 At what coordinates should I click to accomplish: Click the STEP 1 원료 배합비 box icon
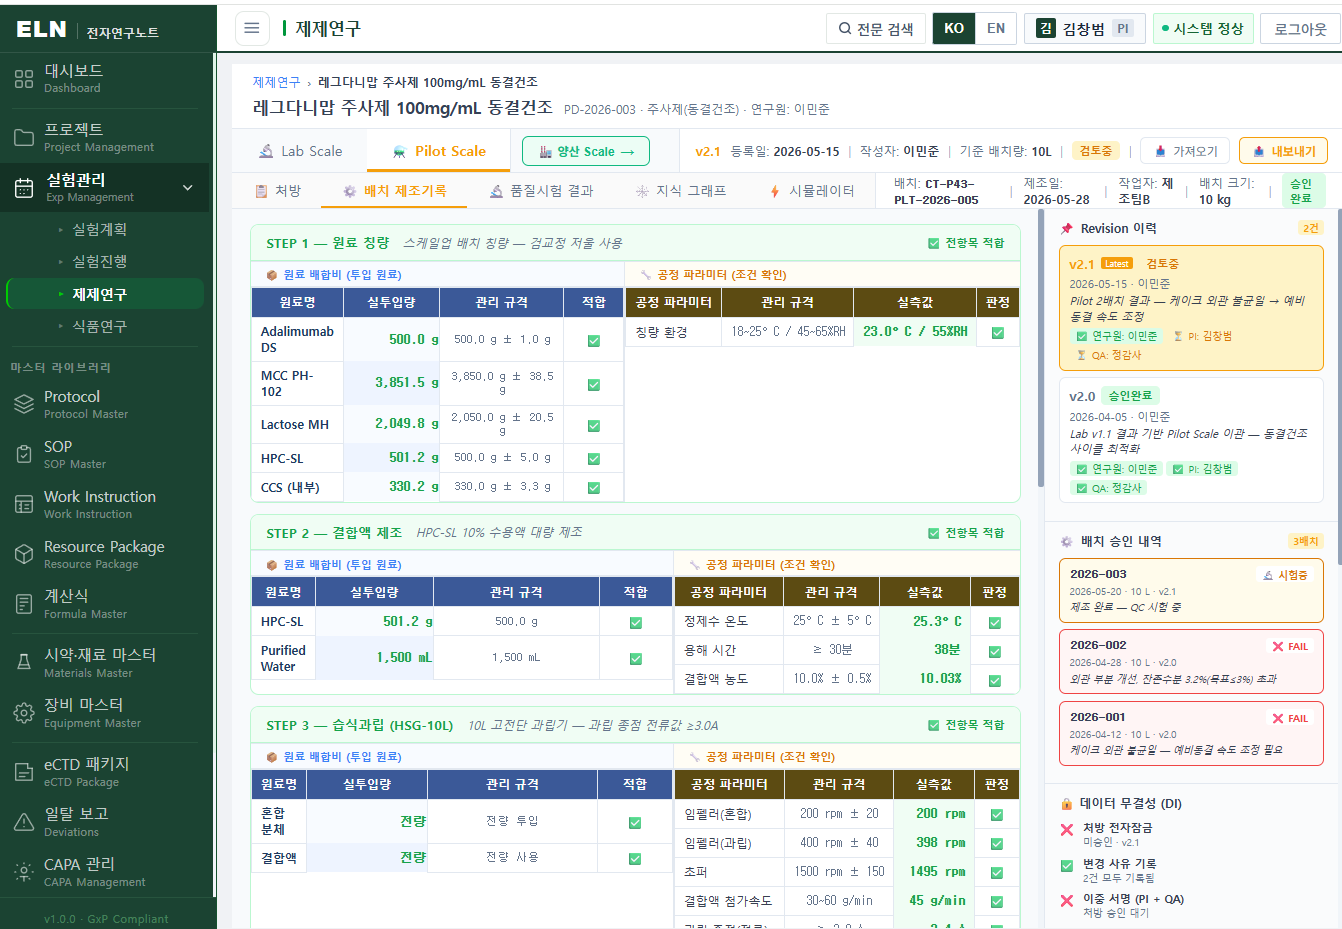pyautogui.click(x=272, y=275)
